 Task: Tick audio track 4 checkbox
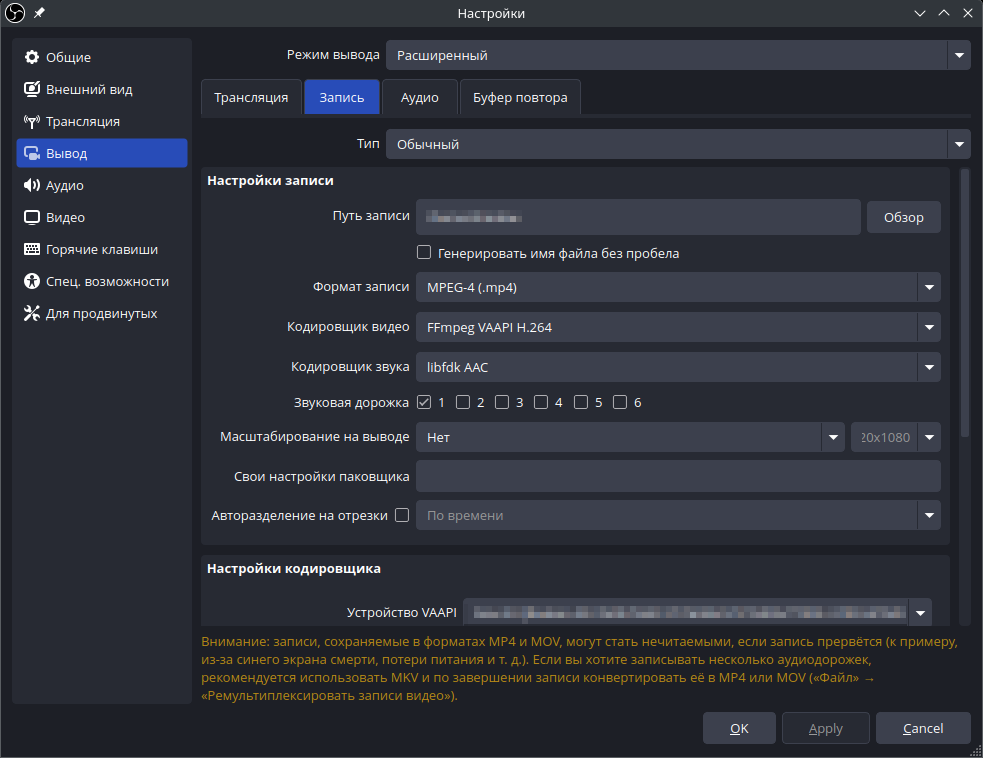[541, 402]
